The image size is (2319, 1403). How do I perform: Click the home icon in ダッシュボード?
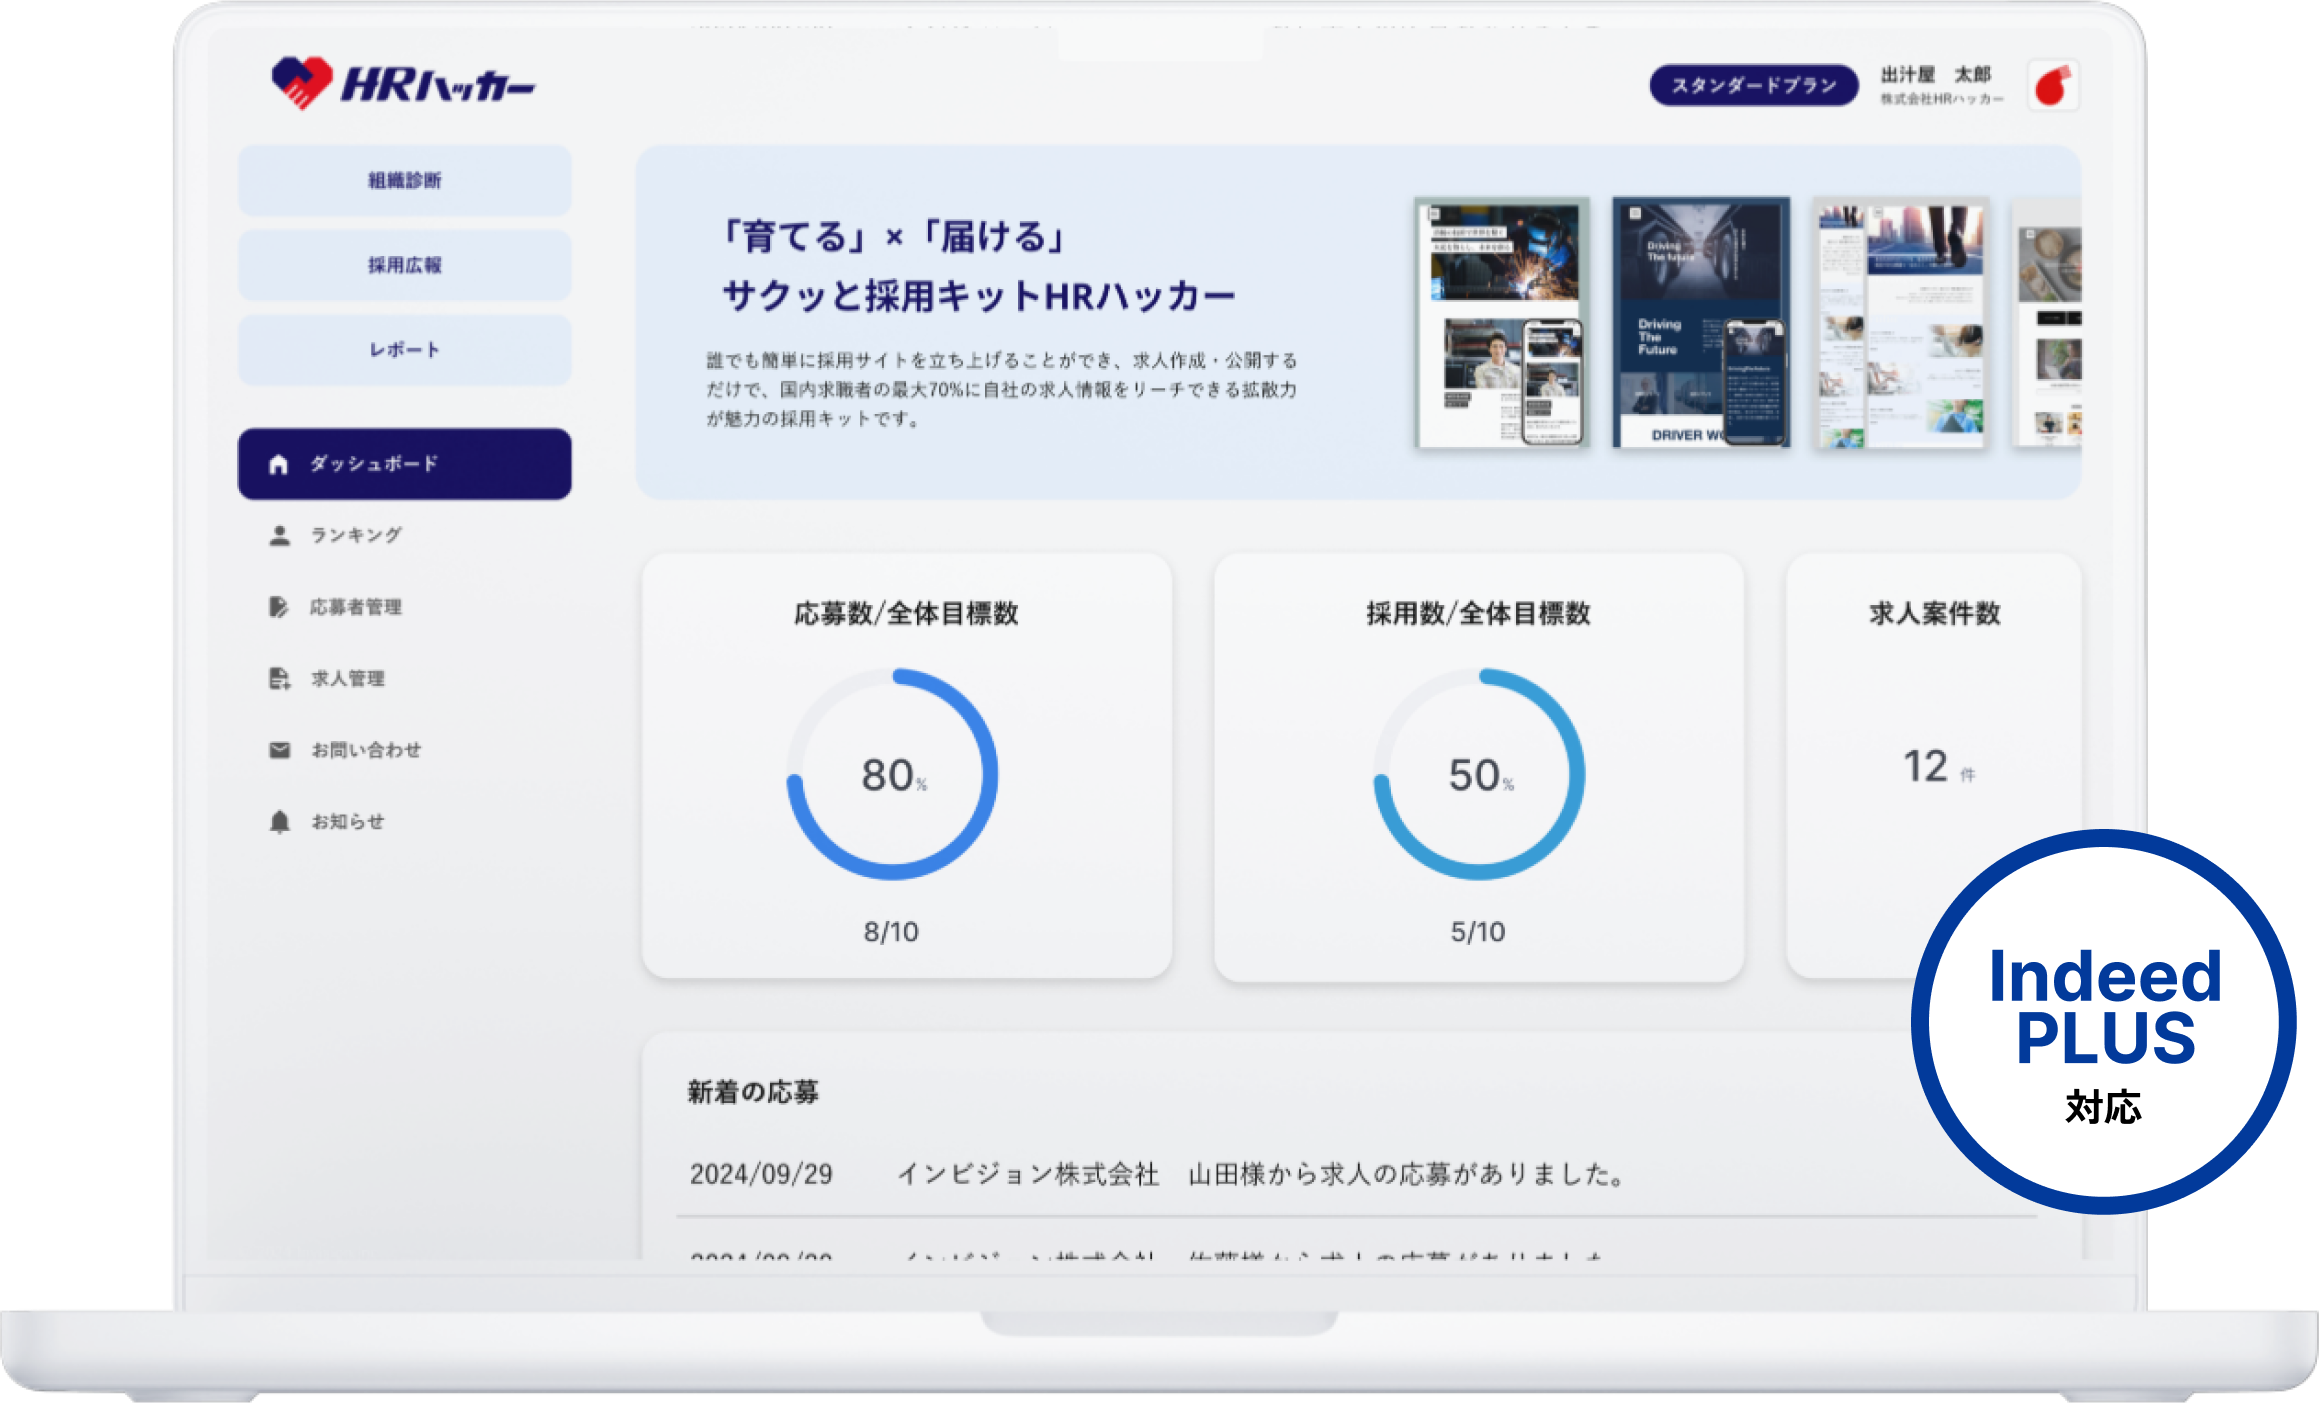278,464
